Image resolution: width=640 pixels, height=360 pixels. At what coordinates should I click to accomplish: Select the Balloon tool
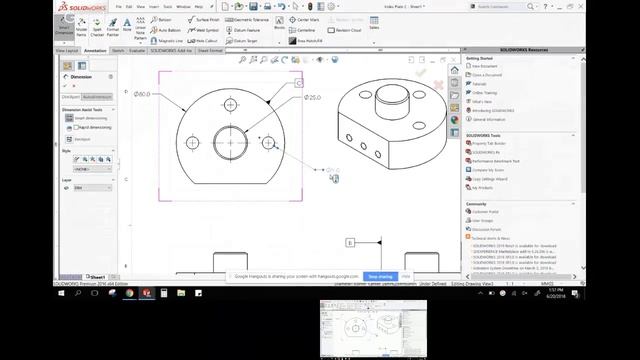point(161,20)
